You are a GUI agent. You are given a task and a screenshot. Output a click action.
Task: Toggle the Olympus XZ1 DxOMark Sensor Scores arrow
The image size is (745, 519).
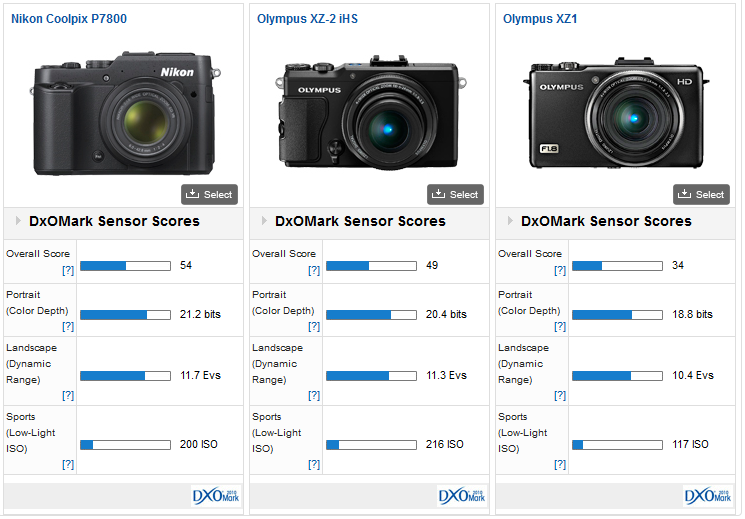pyautogui.click(x=510, y=221)
